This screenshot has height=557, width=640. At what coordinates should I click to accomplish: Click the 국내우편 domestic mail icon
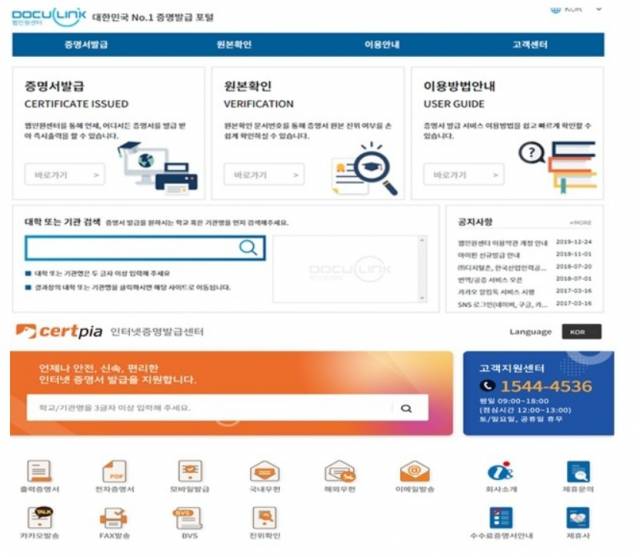[264, 472]
